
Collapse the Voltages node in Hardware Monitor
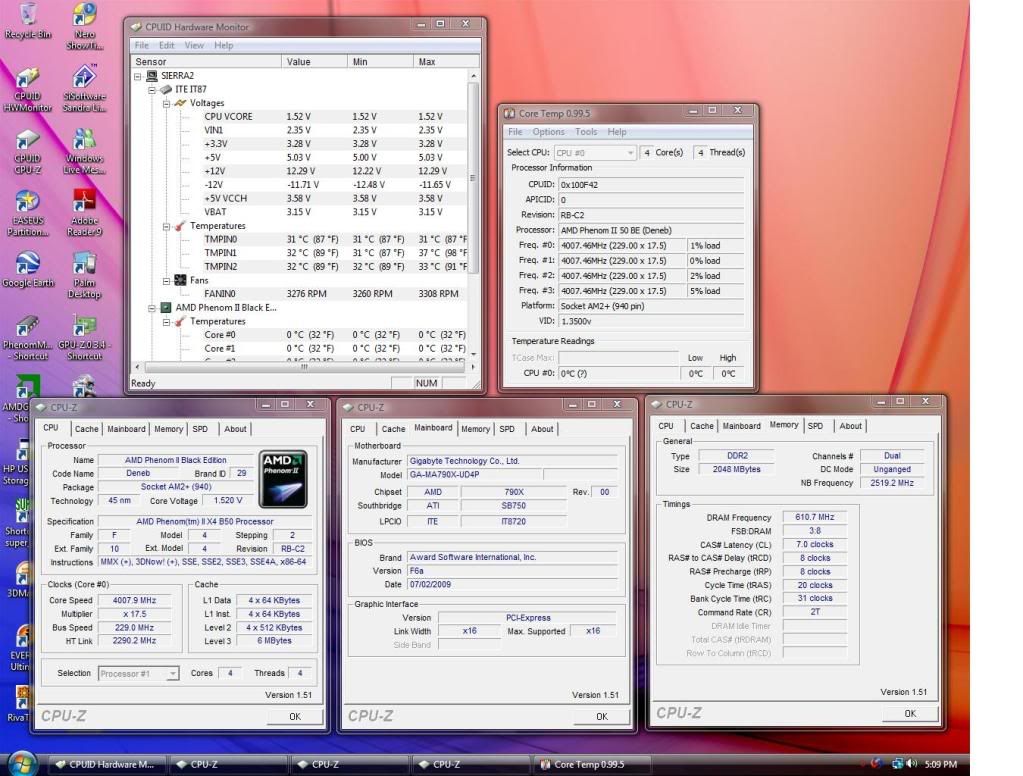coord(167,103)
